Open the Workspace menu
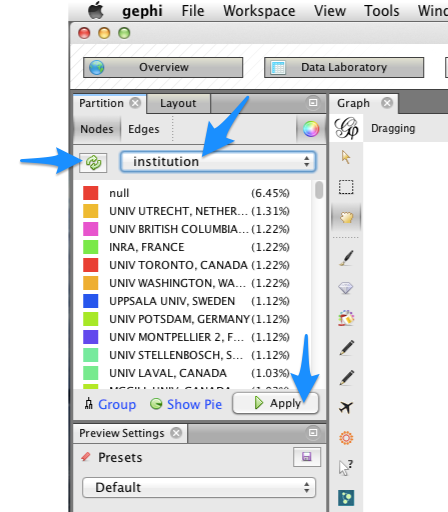448x512 pixels. (x=259, y=11)
